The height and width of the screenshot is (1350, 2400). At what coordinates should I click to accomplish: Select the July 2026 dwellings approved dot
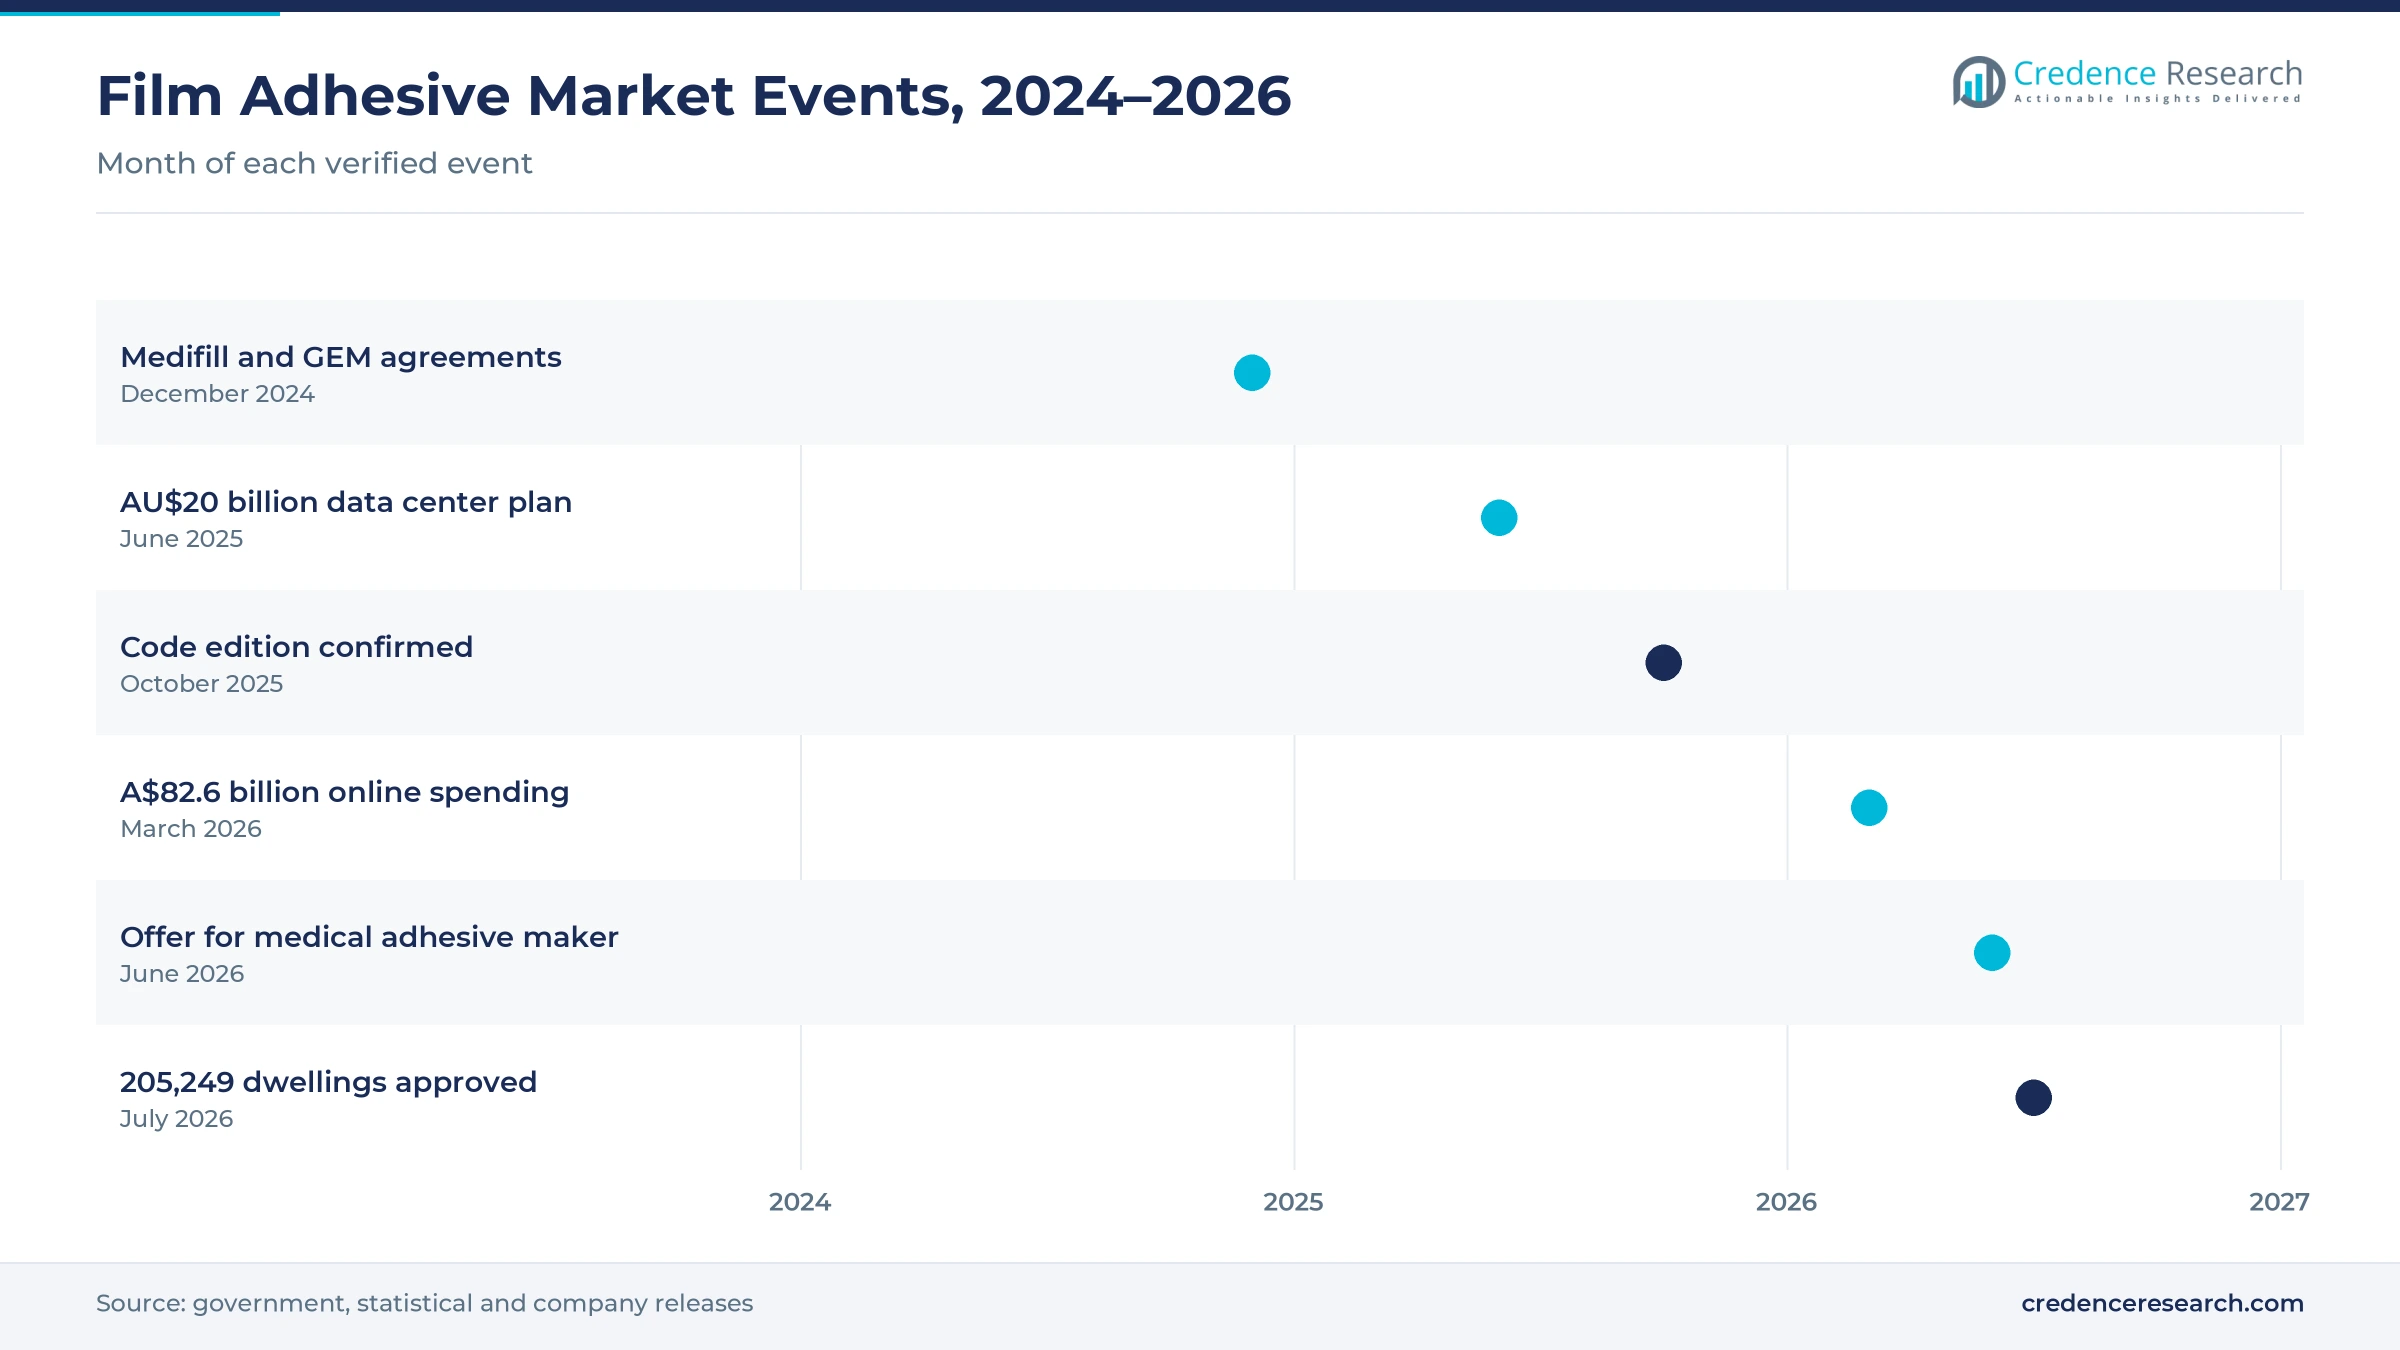[x=2034, y=1098]
